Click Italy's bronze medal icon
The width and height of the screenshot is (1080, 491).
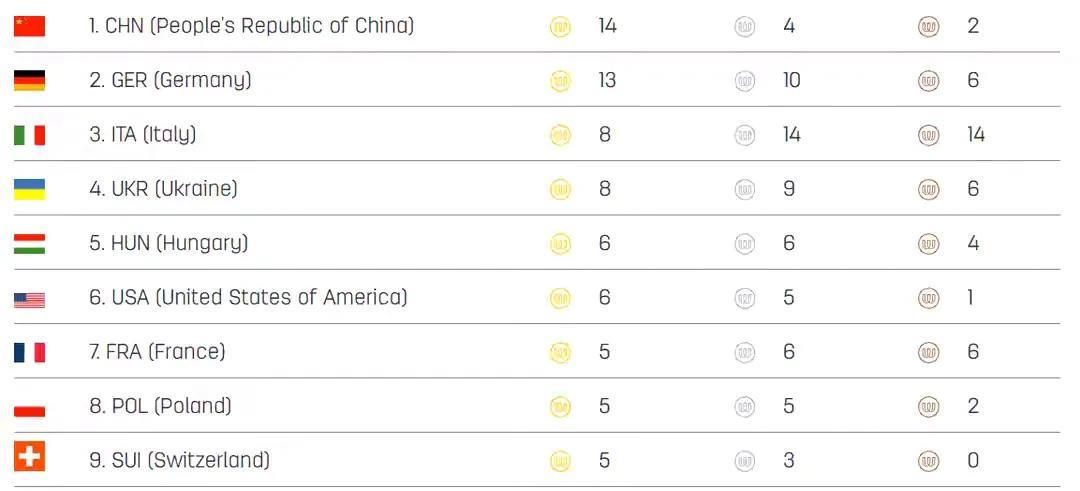coord(929,135)
